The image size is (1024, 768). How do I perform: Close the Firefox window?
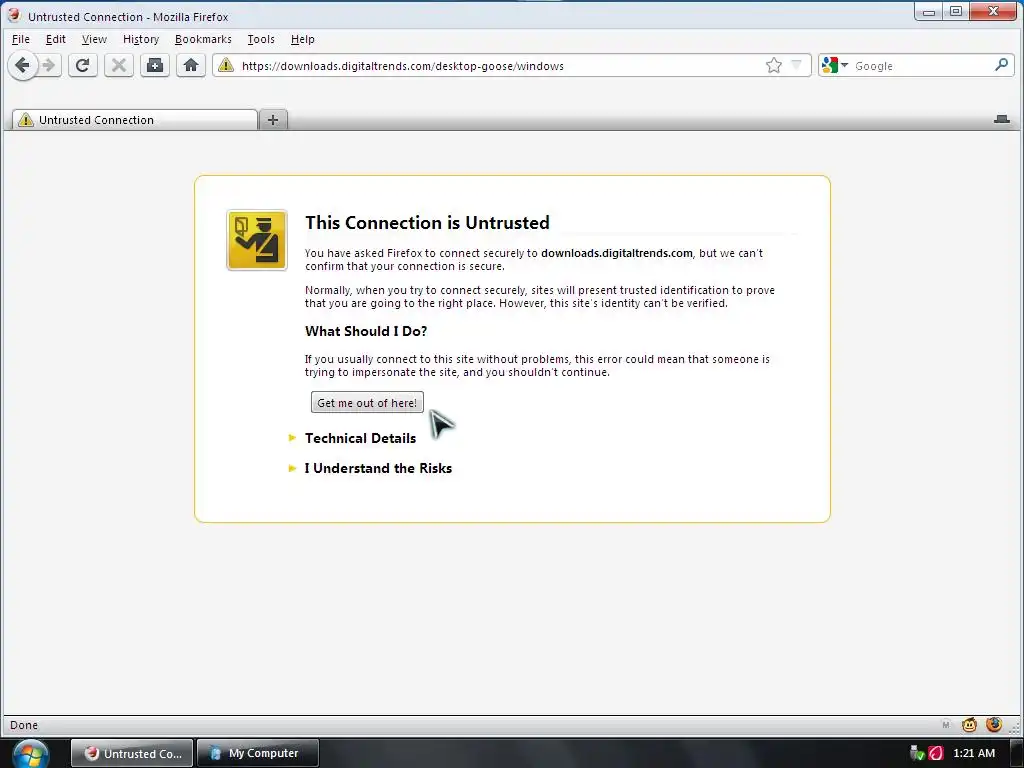(x=993, y=12)
